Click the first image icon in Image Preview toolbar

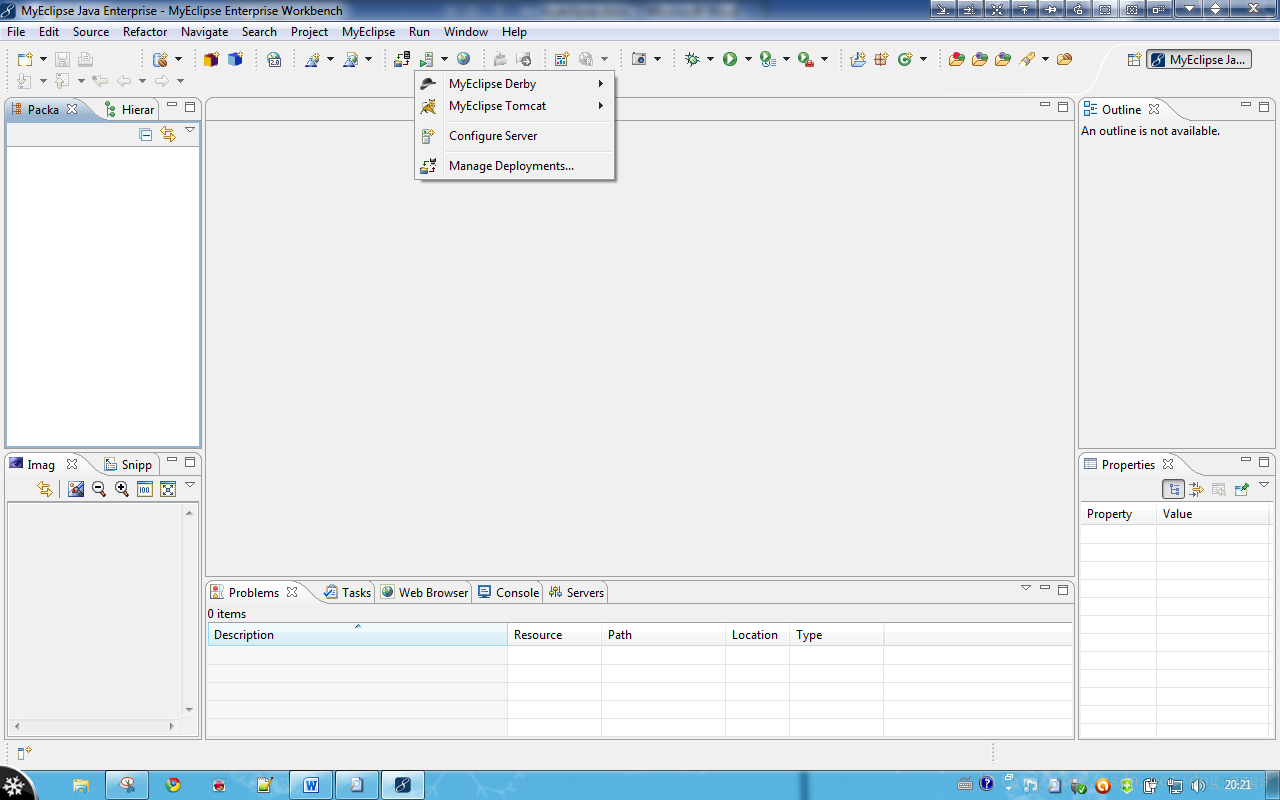coord(76,489)
